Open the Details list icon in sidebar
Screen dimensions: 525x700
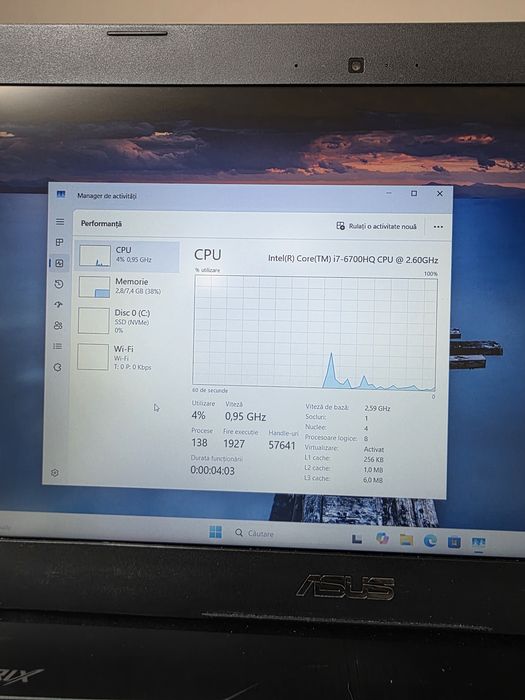tap(58, 346)
